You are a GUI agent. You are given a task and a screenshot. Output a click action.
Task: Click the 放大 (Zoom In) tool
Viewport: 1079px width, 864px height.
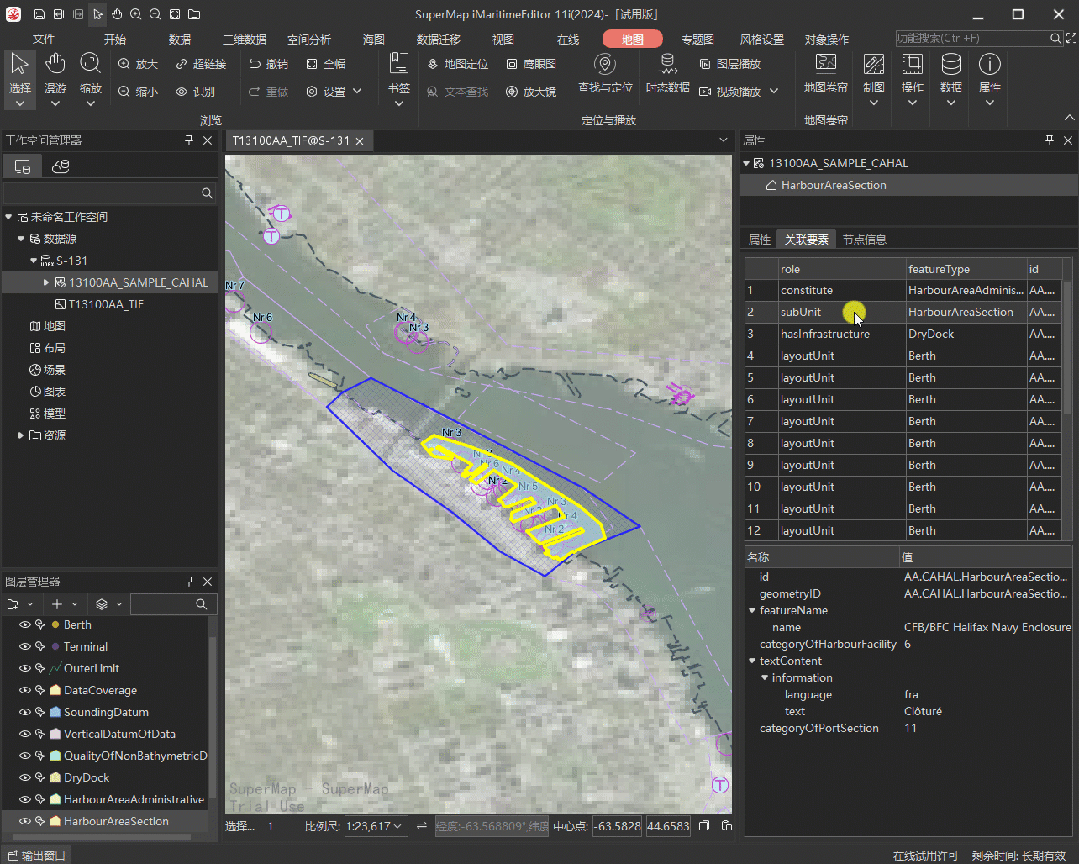pyautogui.click(x=138, y=64)
